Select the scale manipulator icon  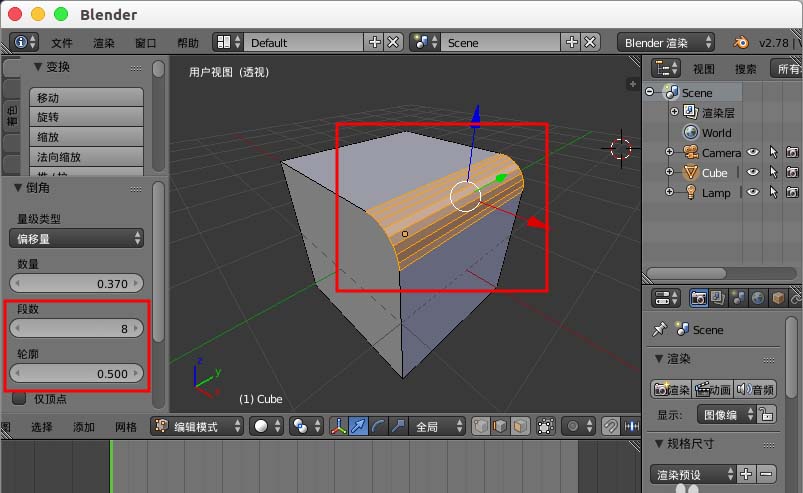pyautogui.click(x=397, y=426)
